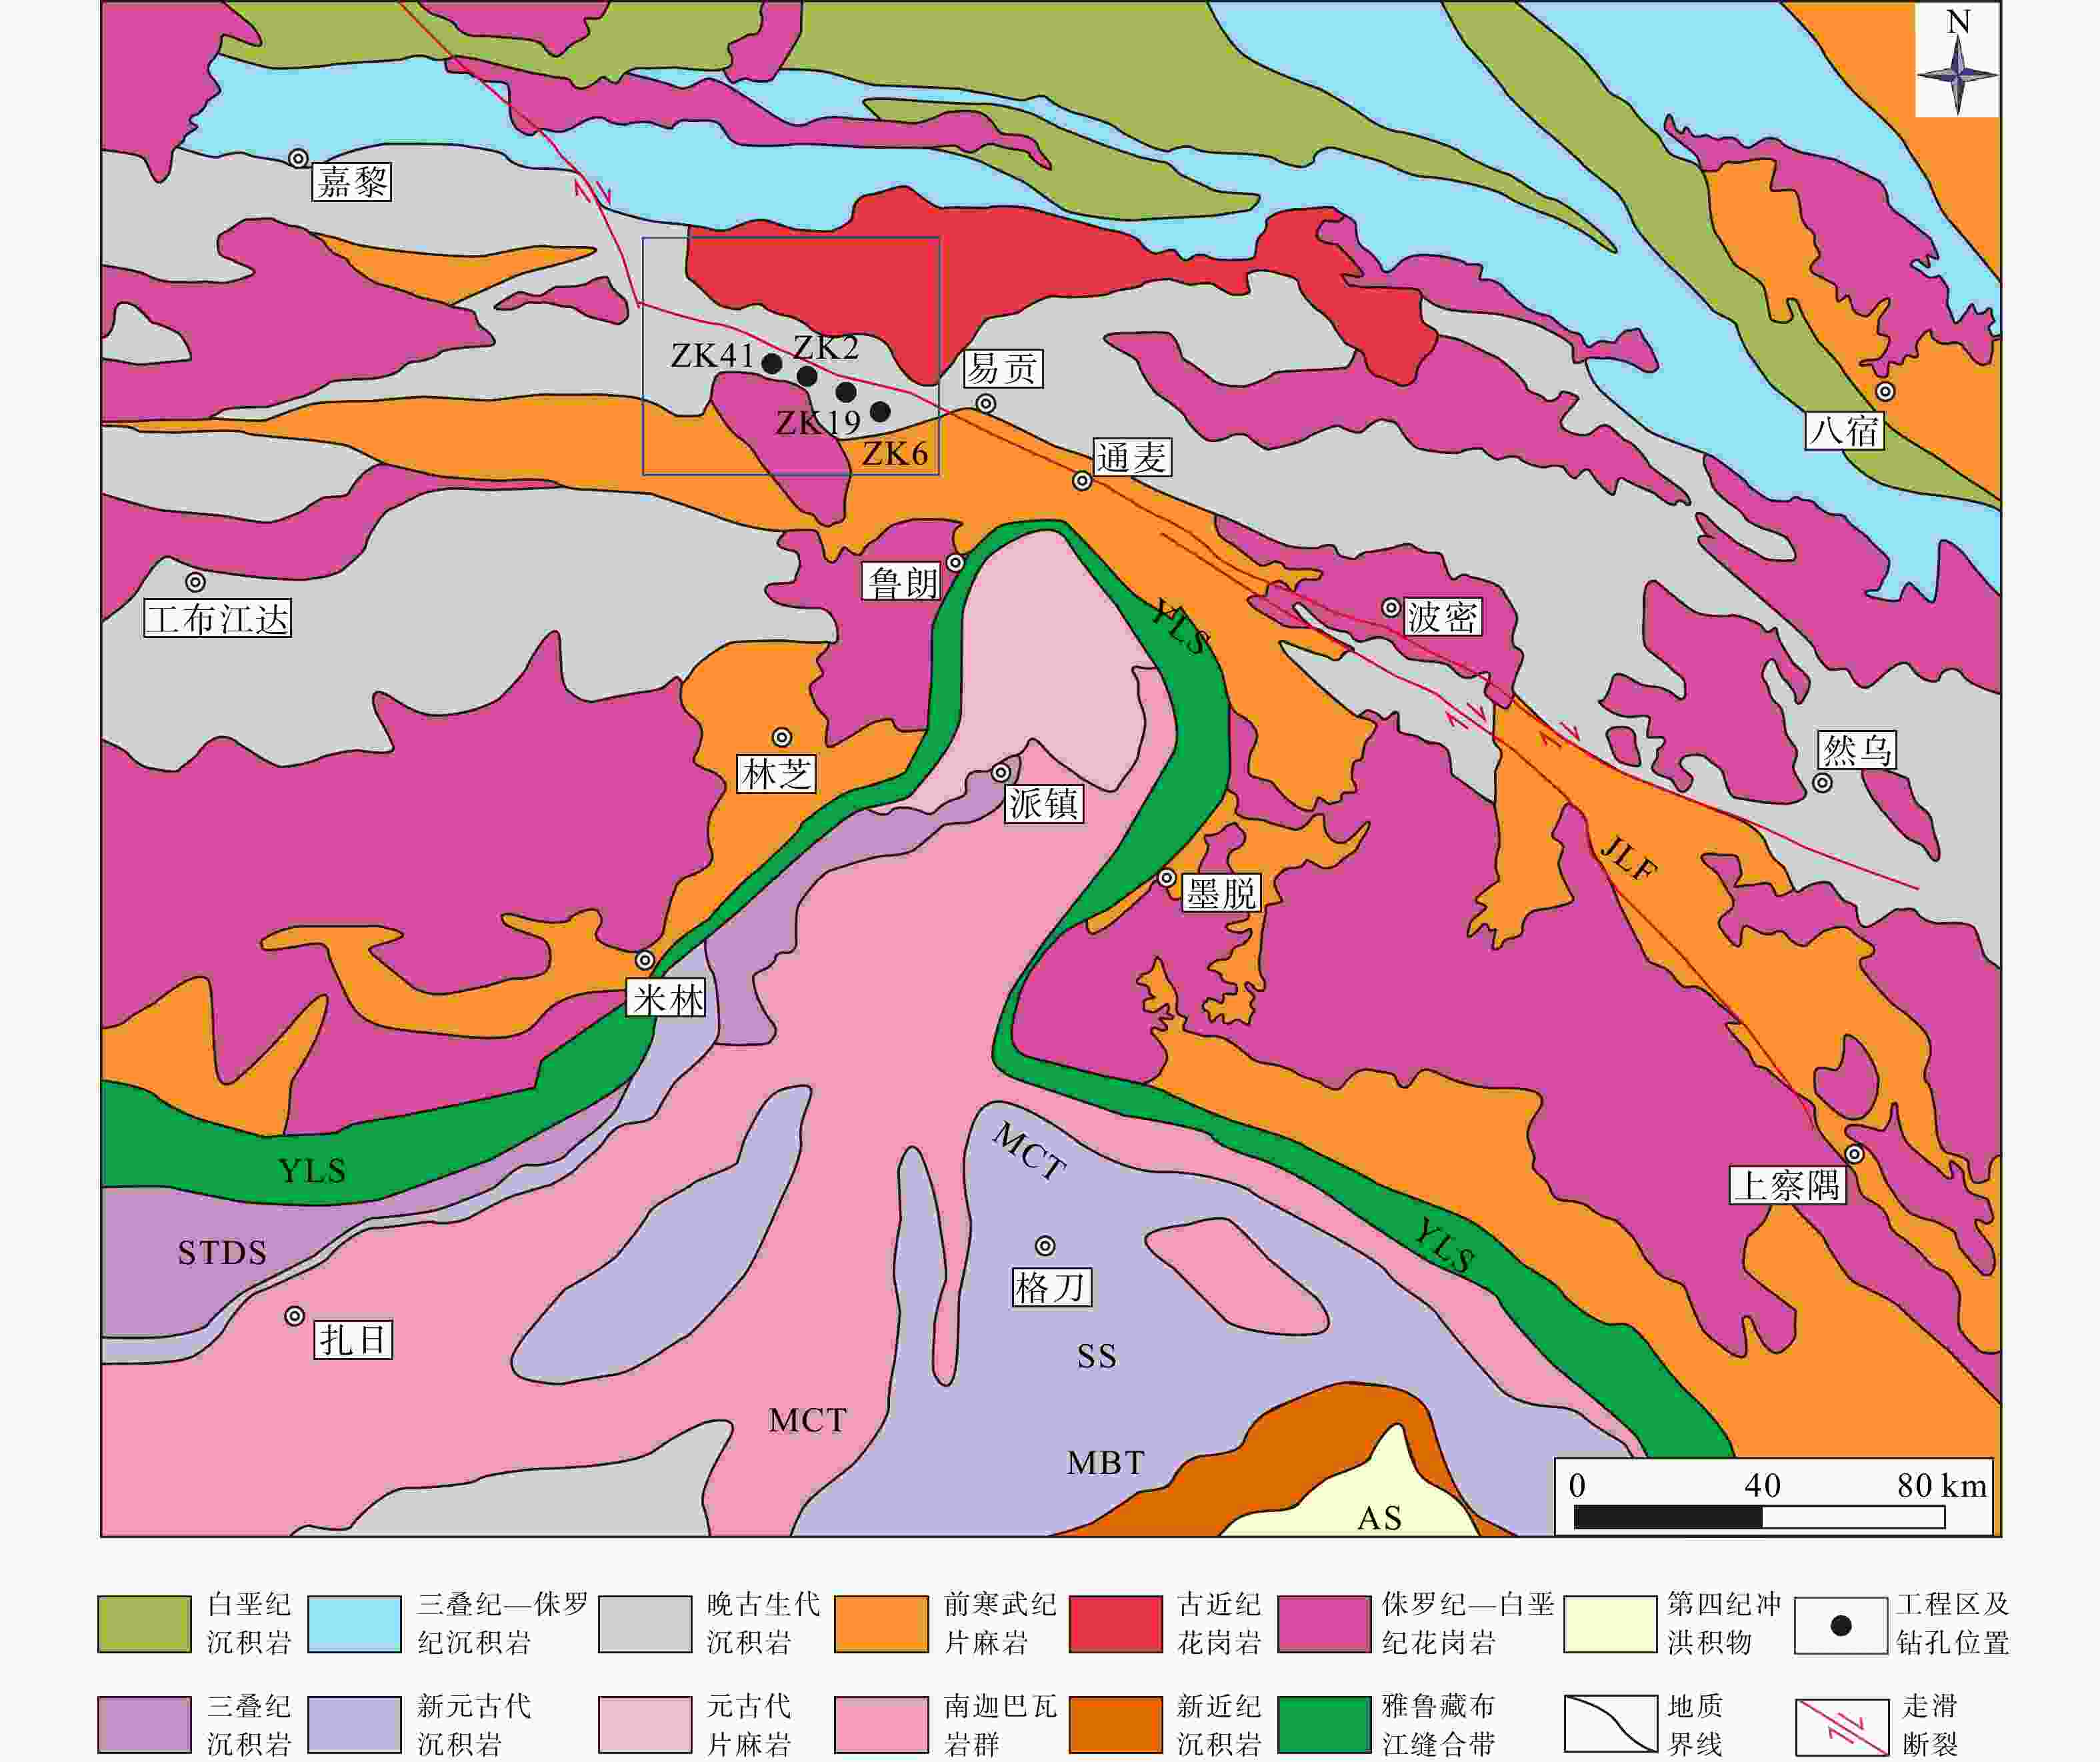The width and height of the screenshot is (2100, 1762).
Task: Click the ZK41 borehole marker dot
Action: pyautogui.click(x=772, y=364)
